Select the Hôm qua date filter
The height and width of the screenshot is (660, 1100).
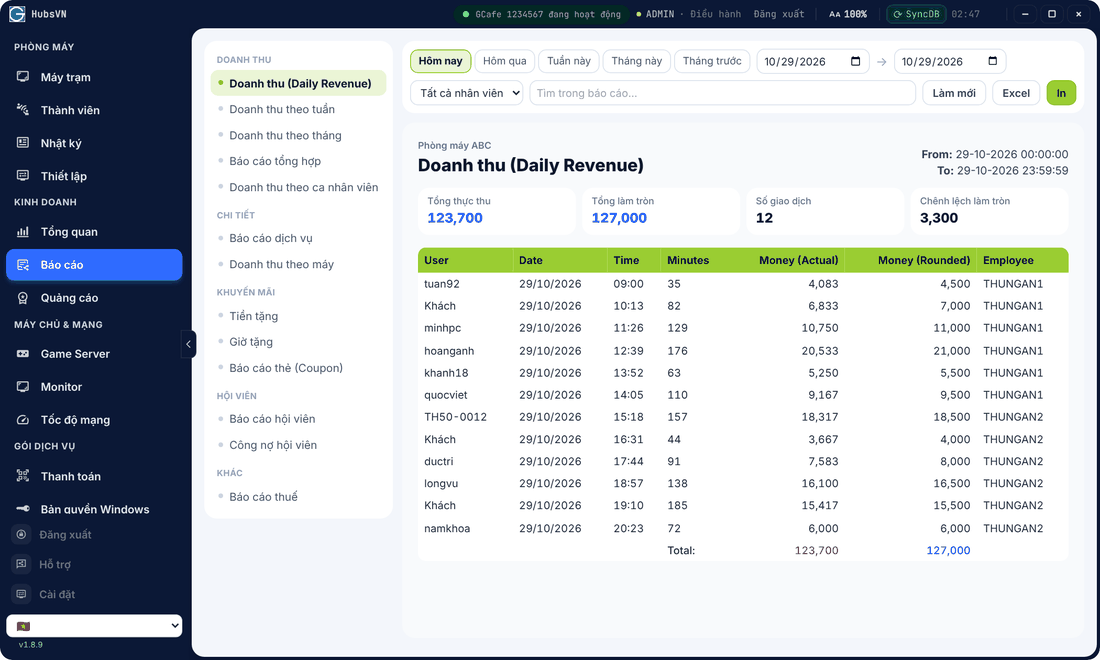(x=504, y=61)
